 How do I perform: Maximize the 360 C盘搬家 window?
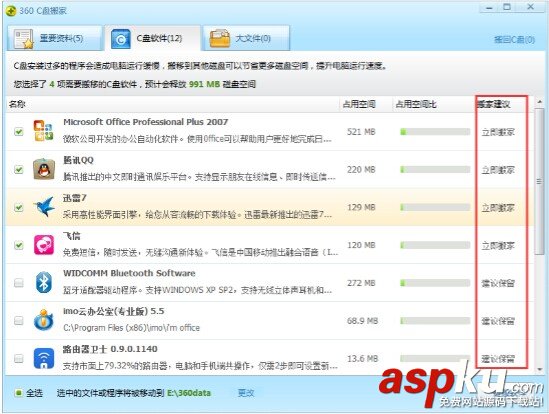pos(507,7)
